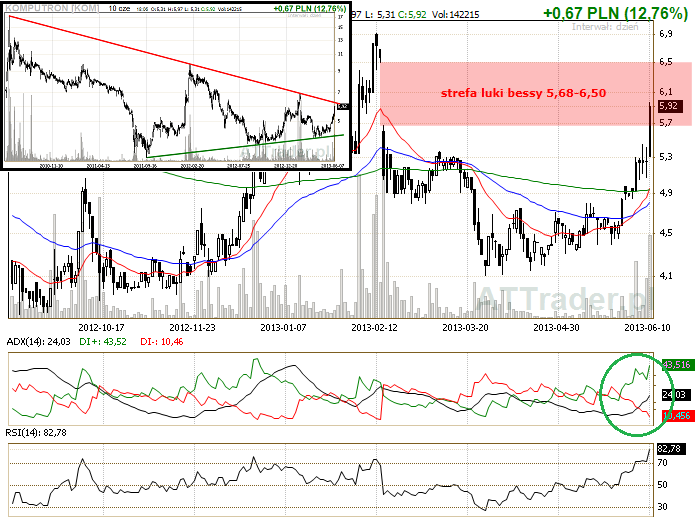This screenshot has height=522, width=700.
Task: Click the 4,5 price axis label
Action: point(666,233)
